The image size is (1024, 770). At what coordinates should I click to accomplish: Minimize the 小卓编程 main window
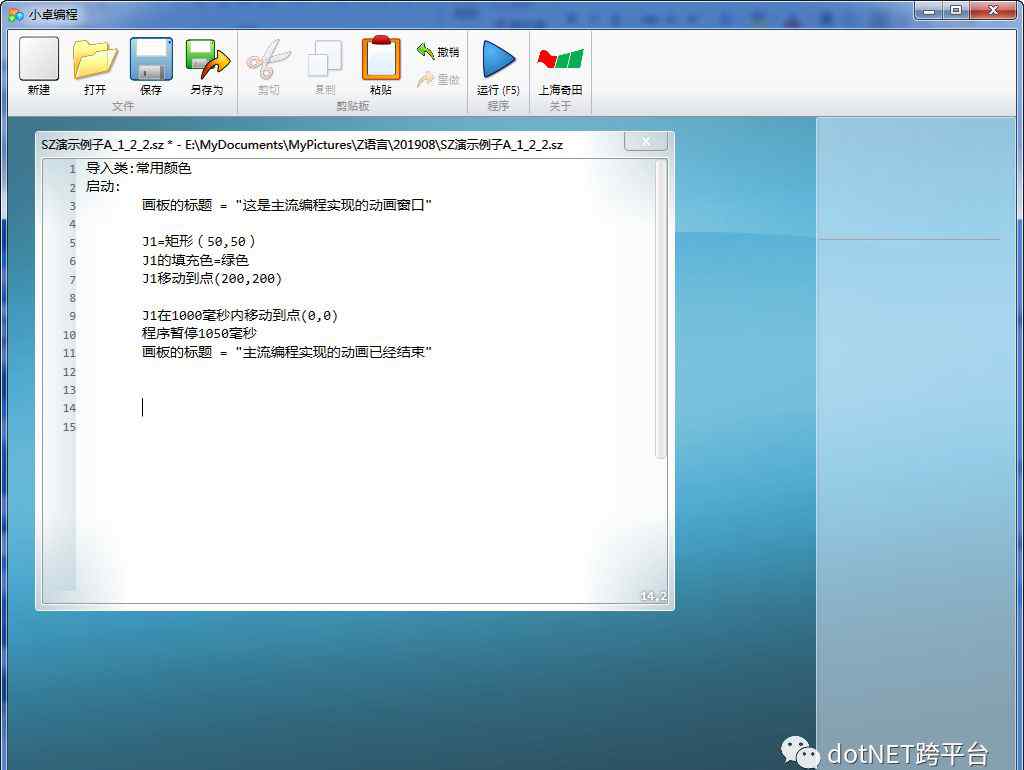(x=929, y=10)
